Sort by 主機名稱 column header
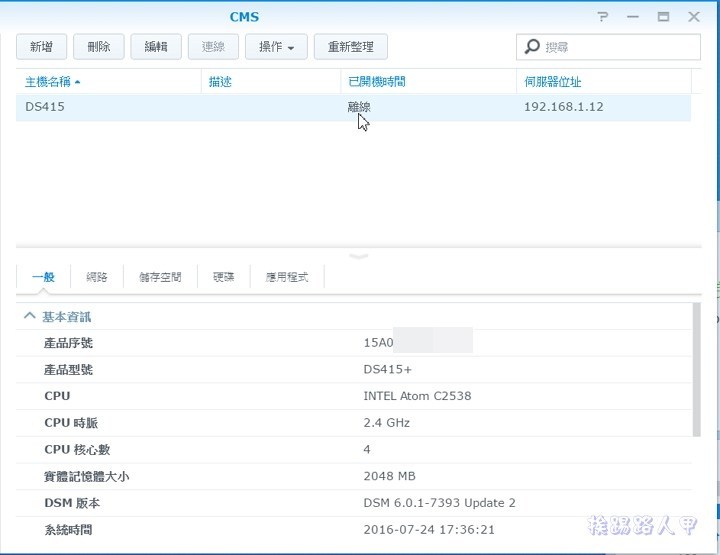This screenshot has width=720, height=555. point(53,82)
